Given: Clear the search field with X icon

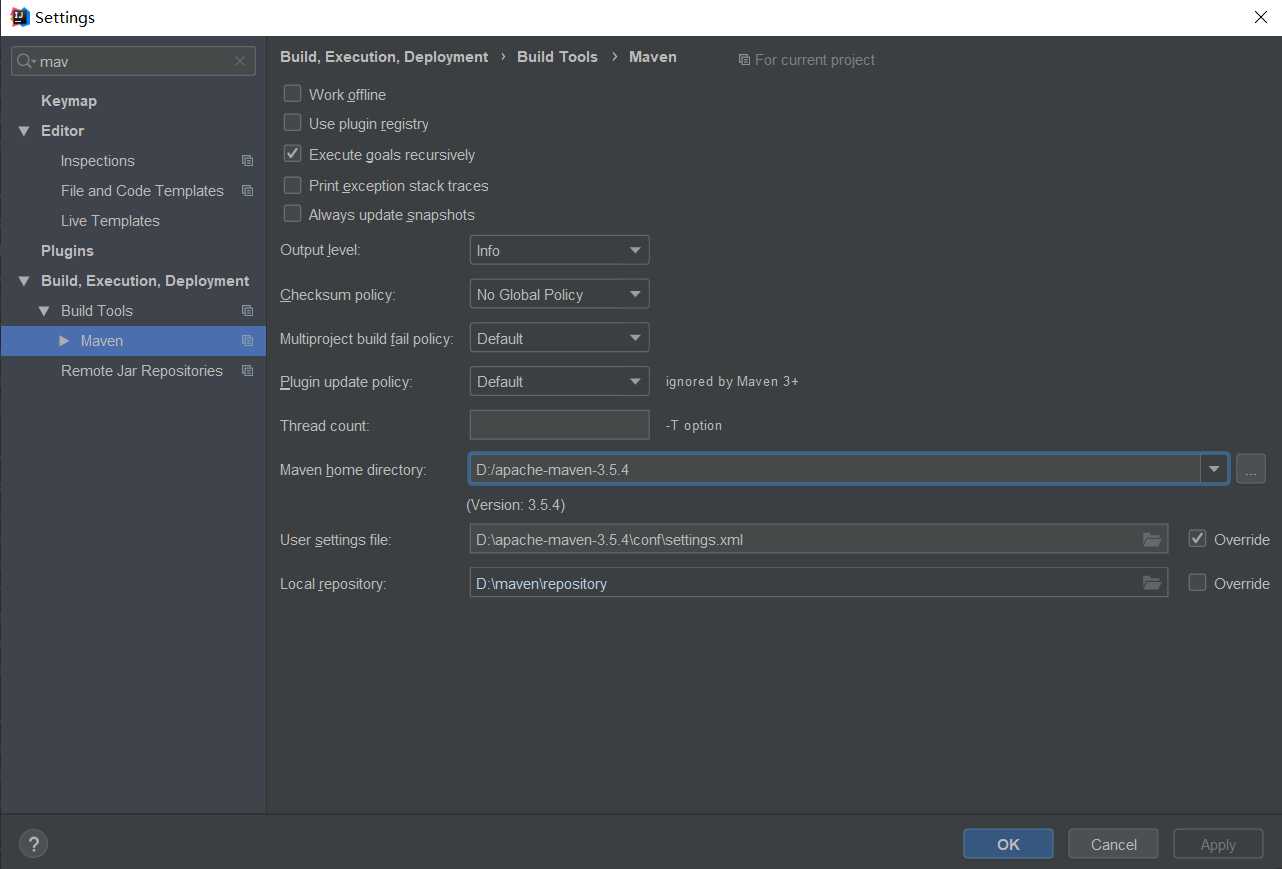Looking at the screenshot, I should pyautogui.click(x=240, y=61).
